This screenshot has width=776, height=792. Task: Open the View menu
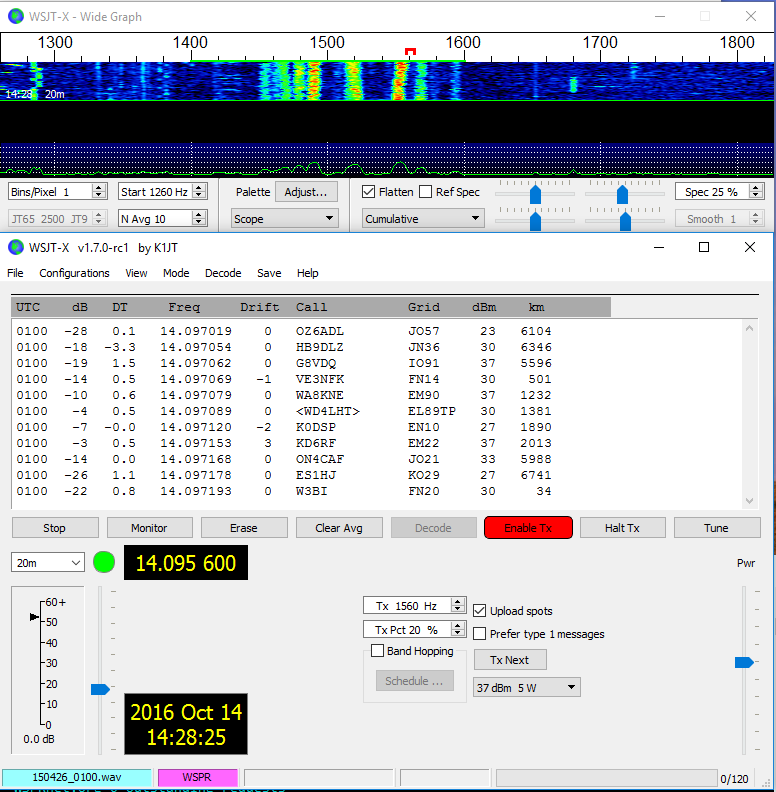tap(136, 273)
